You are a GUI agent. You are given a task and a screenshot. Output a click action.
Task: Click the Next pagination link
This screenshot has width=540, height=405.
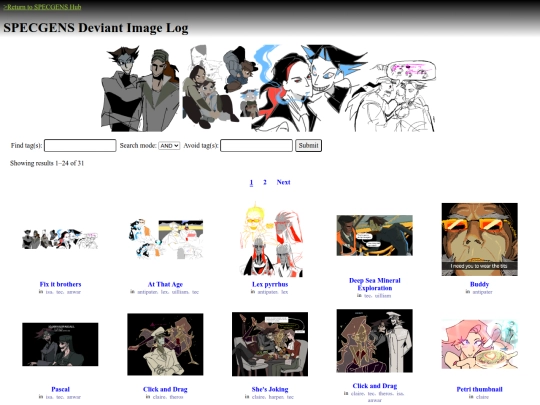[283, 182]
